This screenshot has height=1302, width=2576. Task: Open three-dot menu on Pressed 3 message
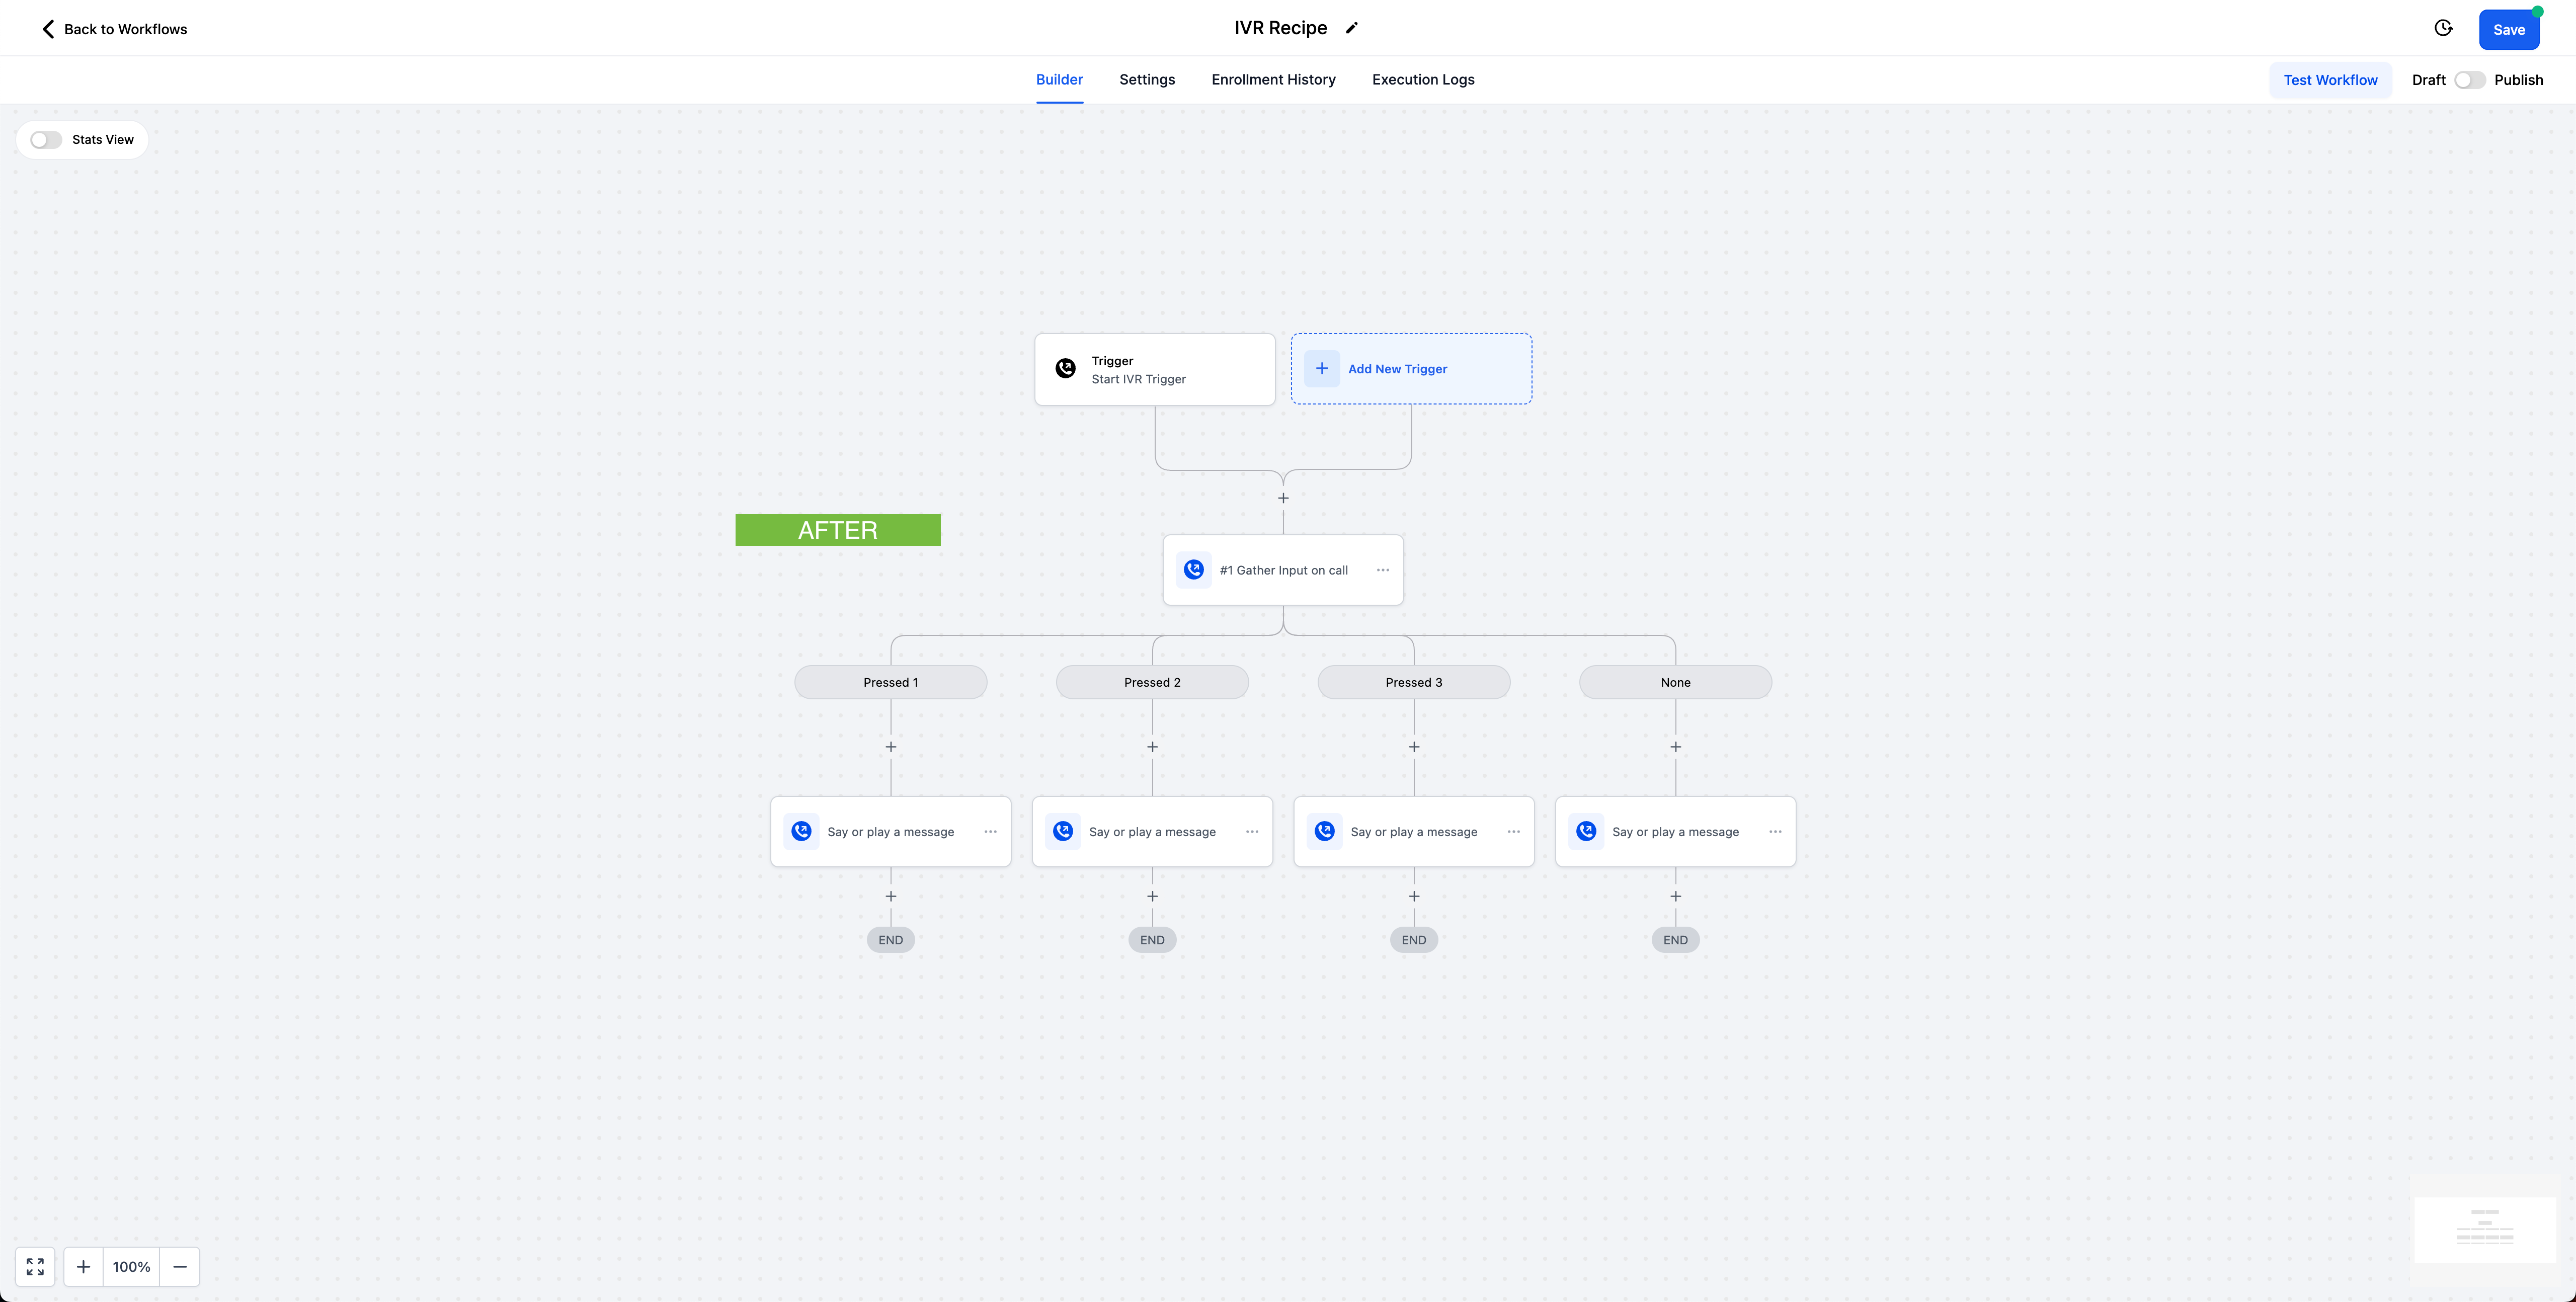pyautogui.click(x=1514, y=832)
